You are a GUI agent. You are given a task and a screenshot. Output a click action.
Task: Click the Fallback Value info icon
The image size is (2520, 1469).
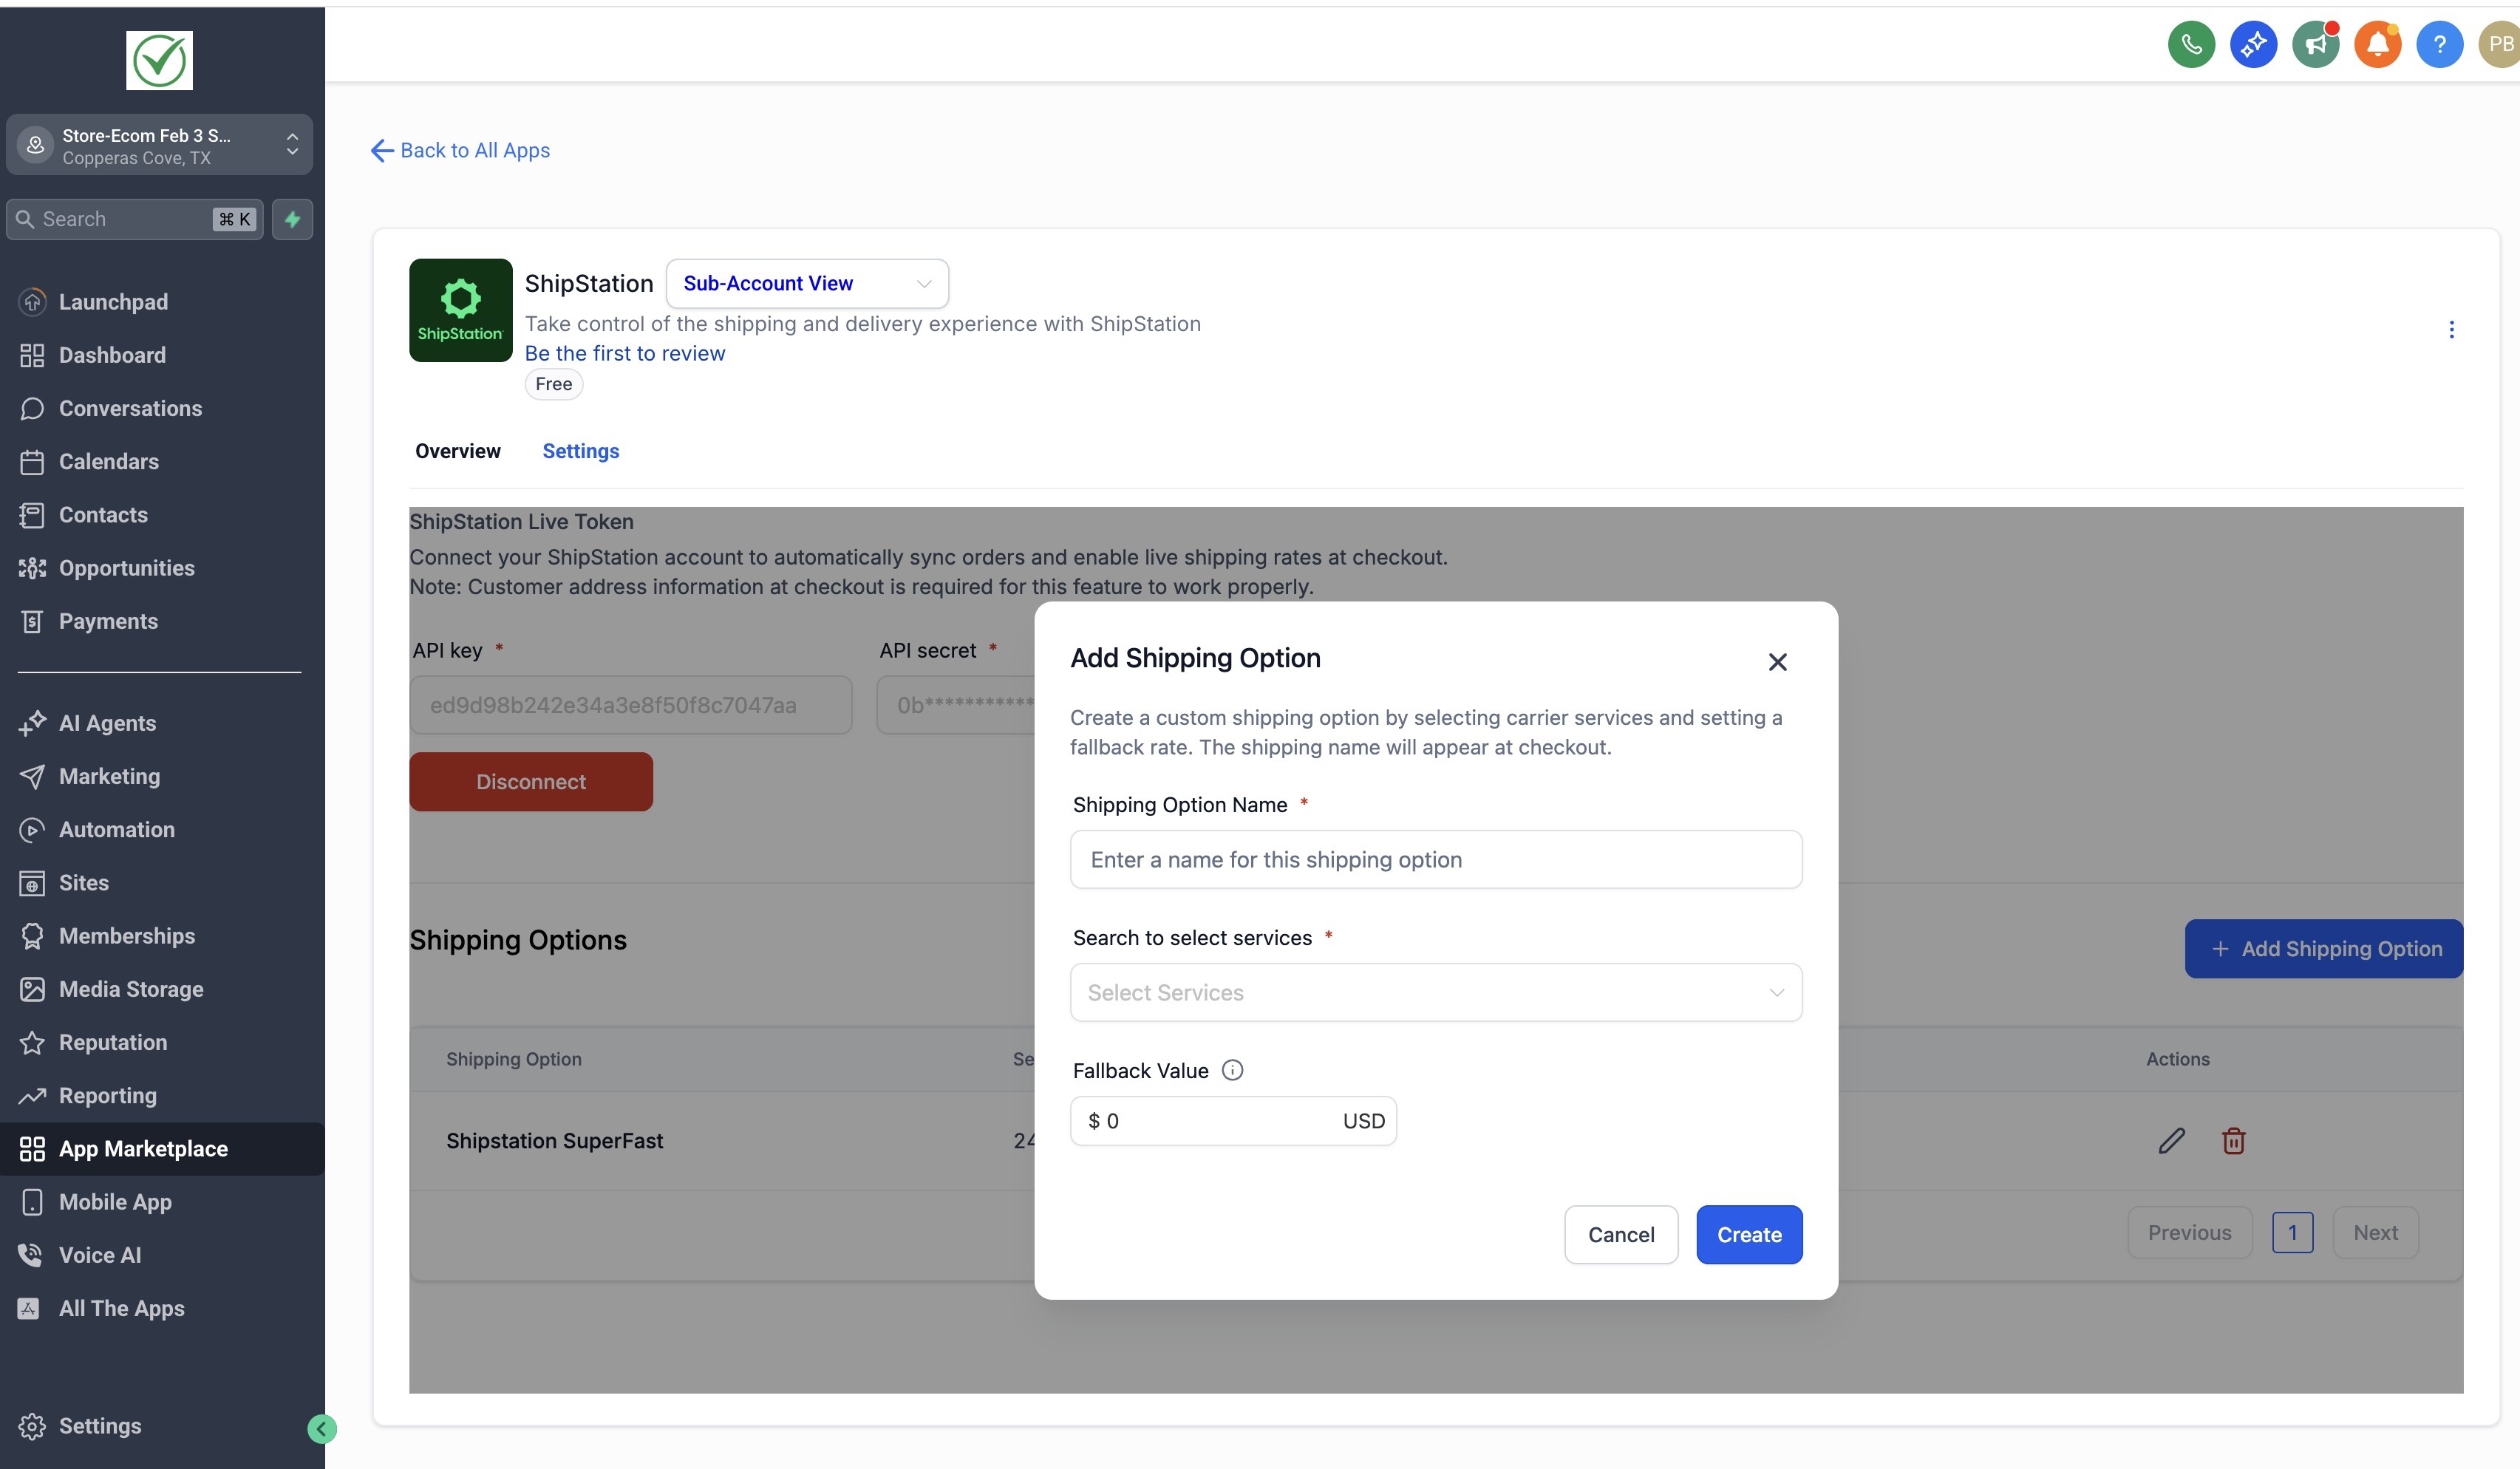(x=1233, y=1070)
